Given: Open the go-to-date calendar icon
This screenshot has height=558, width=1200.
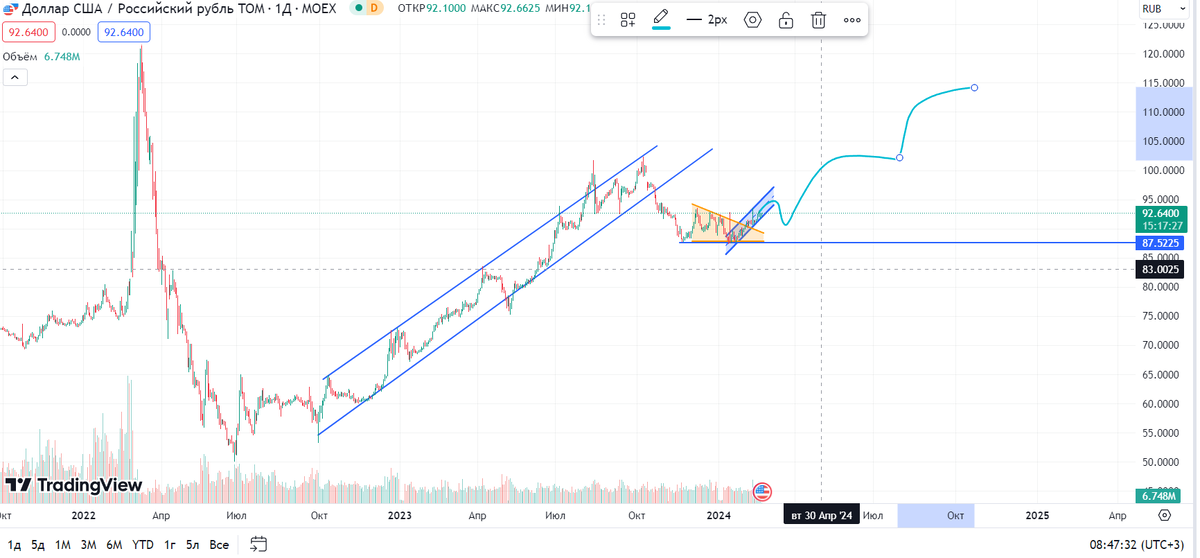Looking at the screenshot, I should [x=259, y=544].
